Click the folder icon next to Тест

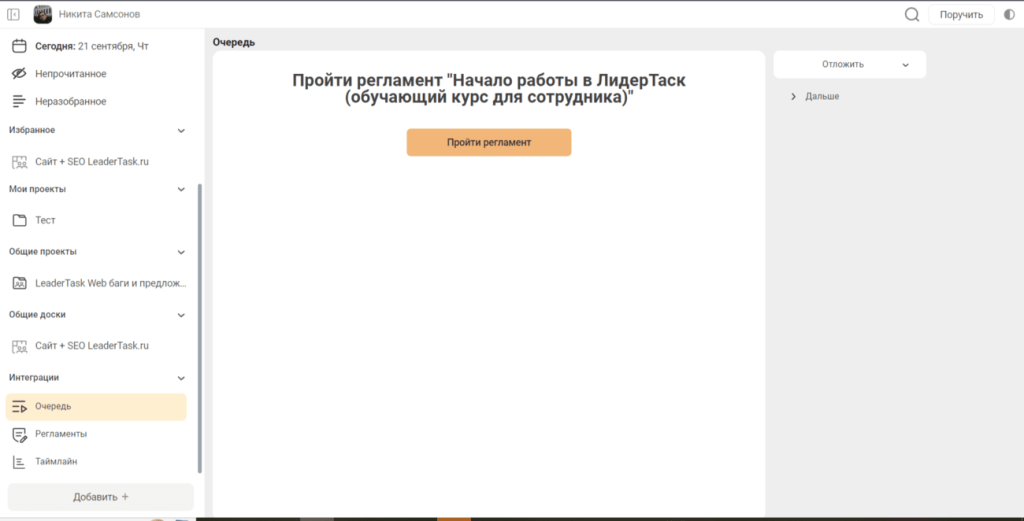20,221
